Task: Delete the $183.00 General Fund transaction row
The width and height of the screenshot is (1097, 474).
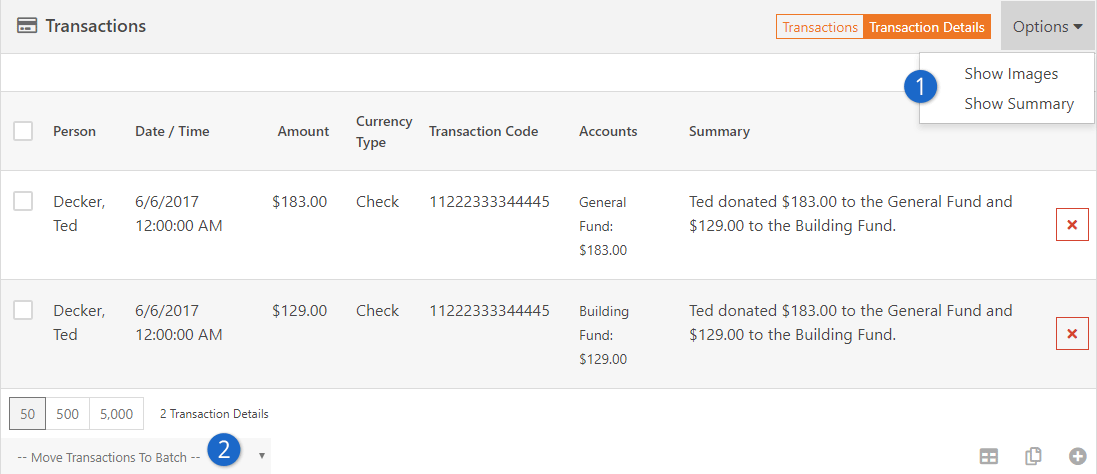Action: [1072, 224]
